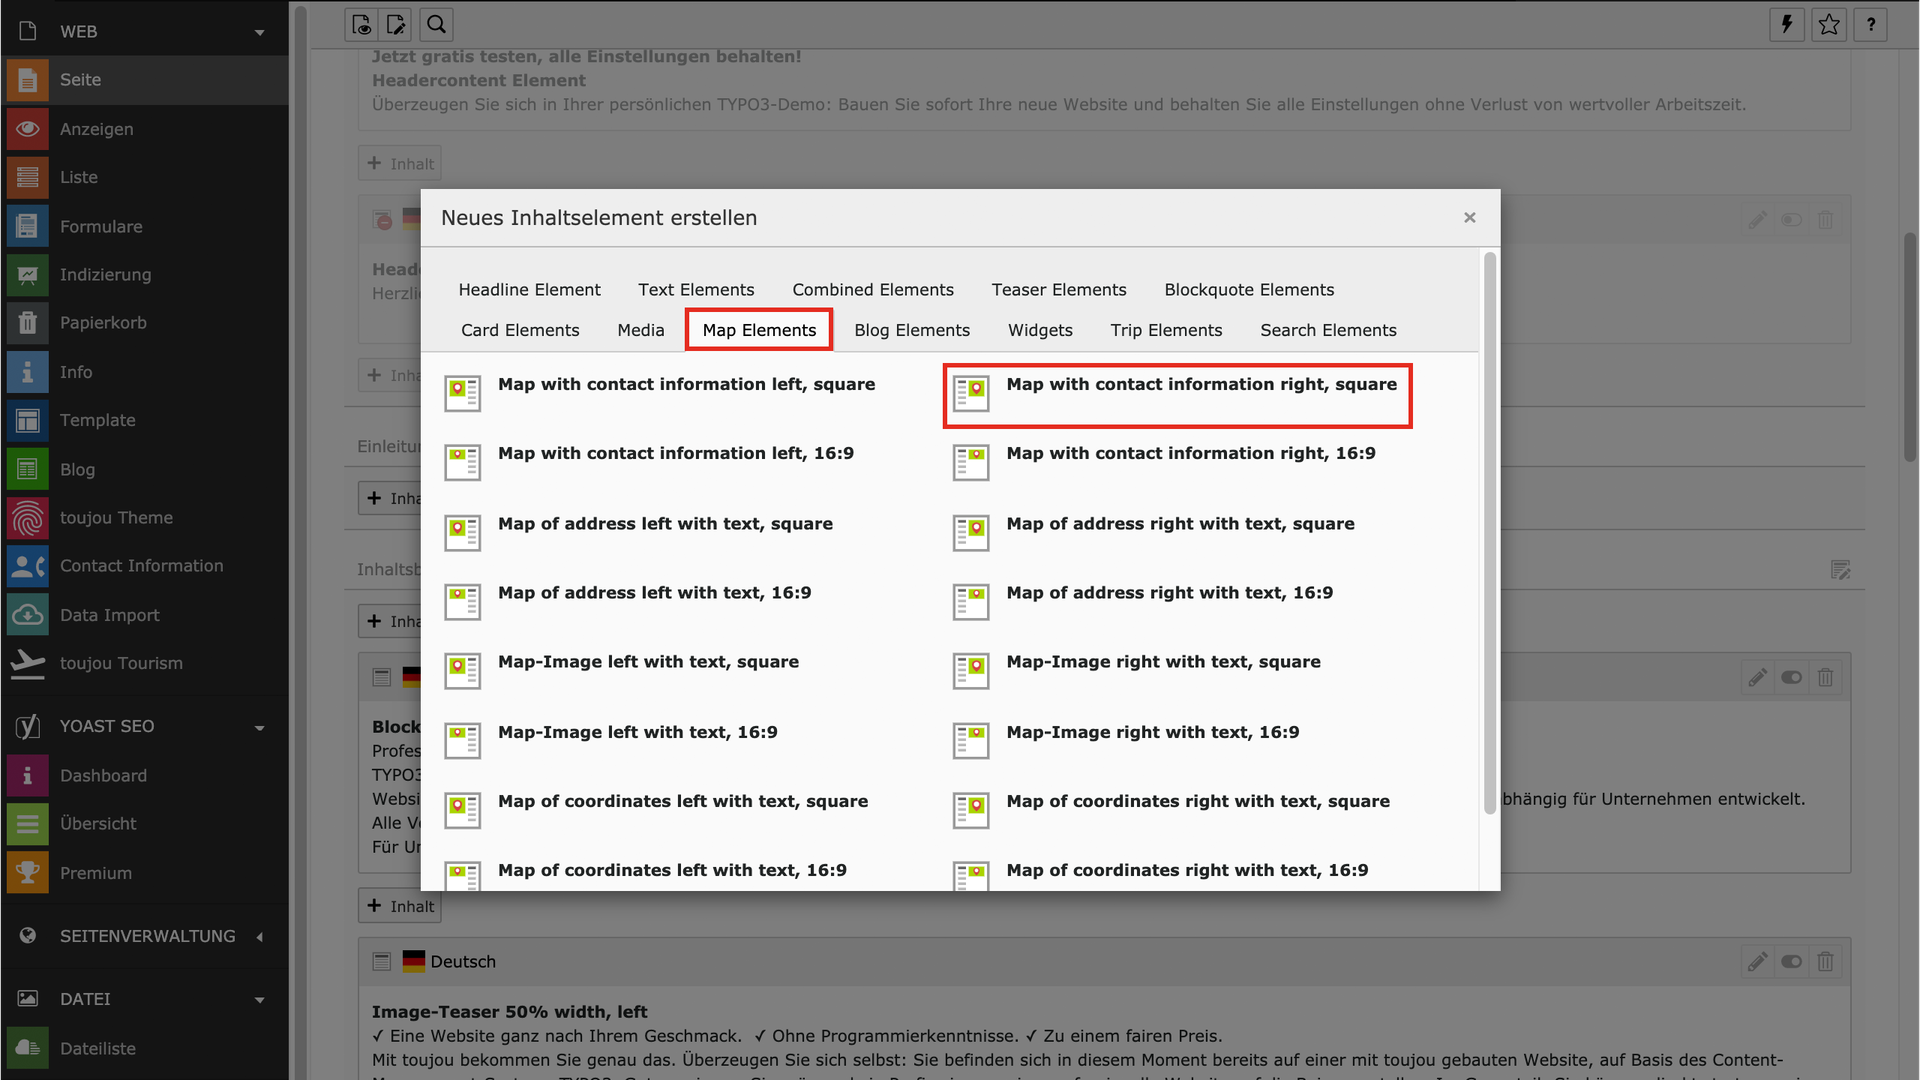Open the help question mark icon
This screenshot has width=1920, height=1080.
(x=1871, y=24)
